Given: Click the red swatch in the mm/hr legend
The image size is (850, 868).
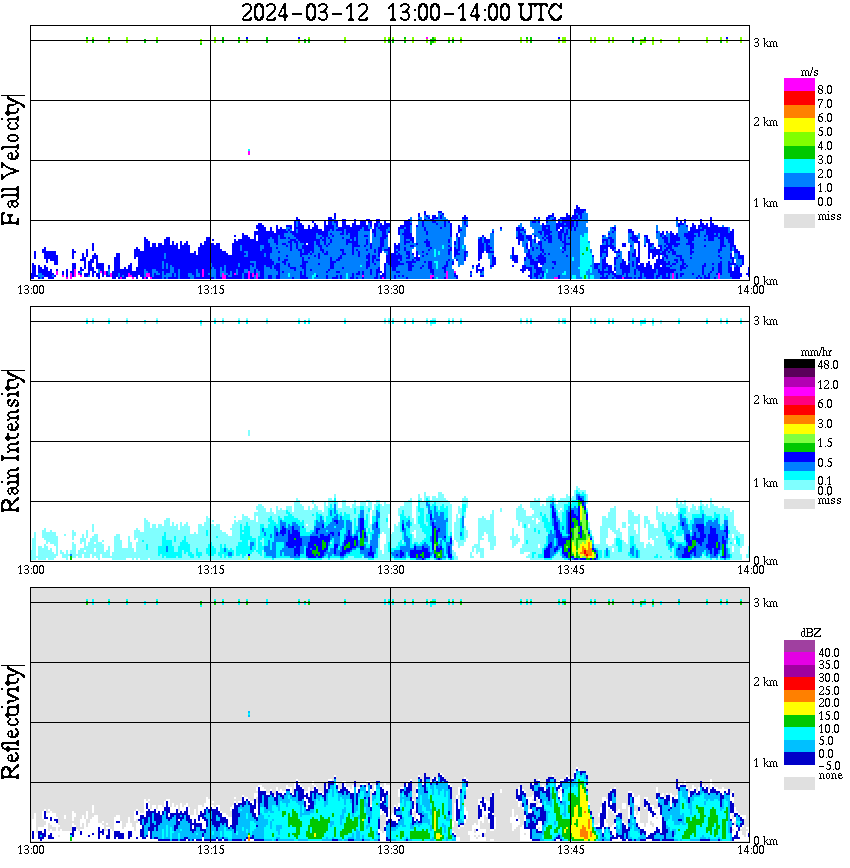Looking at the screenshot, I should point(799,410).
